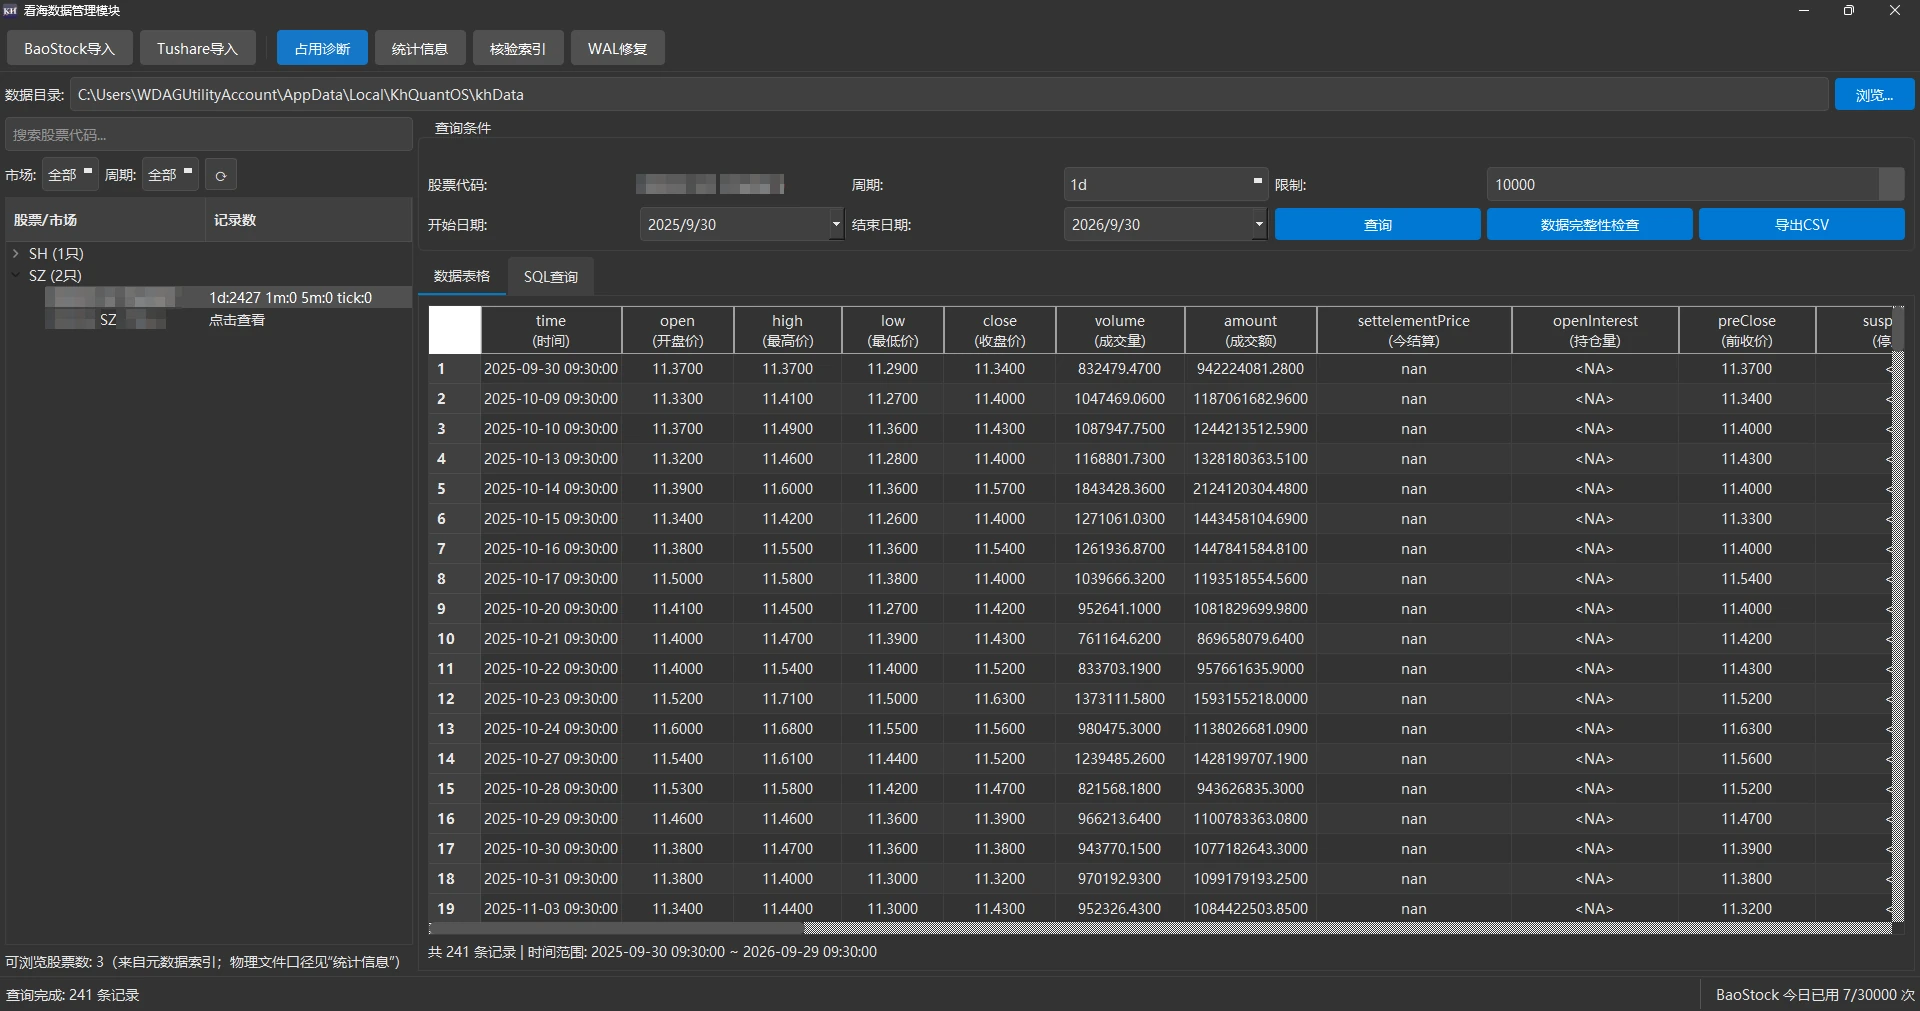Open 统计信息 statistics

pyautogui.click(x=420, y=48)
